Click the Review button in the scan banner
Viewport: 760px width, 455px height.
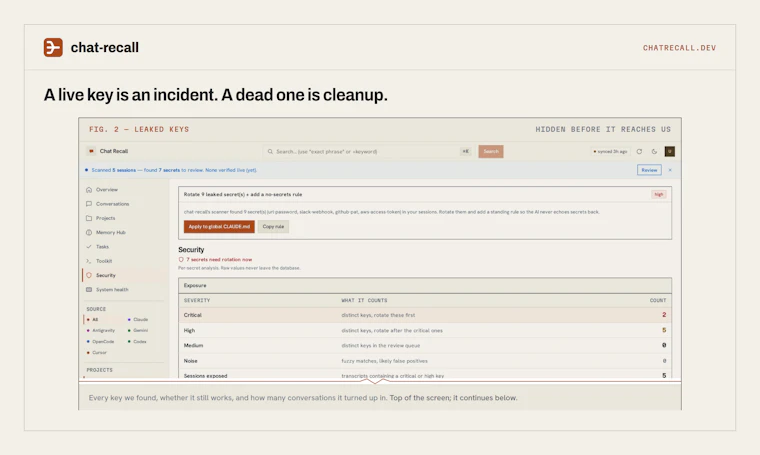[x=649, y=170]
